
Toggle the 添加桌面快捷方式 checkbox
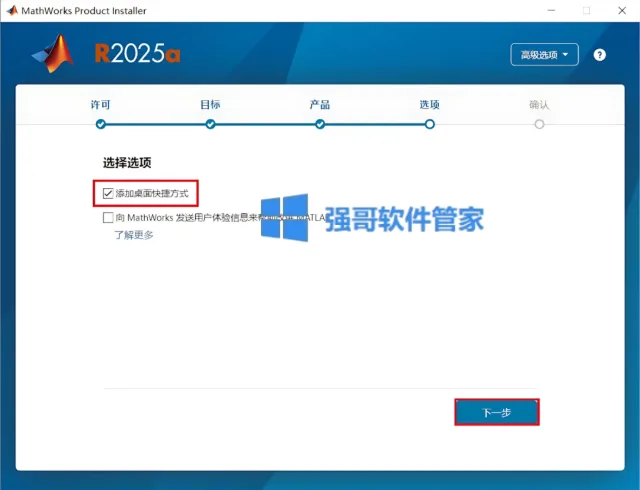[108, 193]
